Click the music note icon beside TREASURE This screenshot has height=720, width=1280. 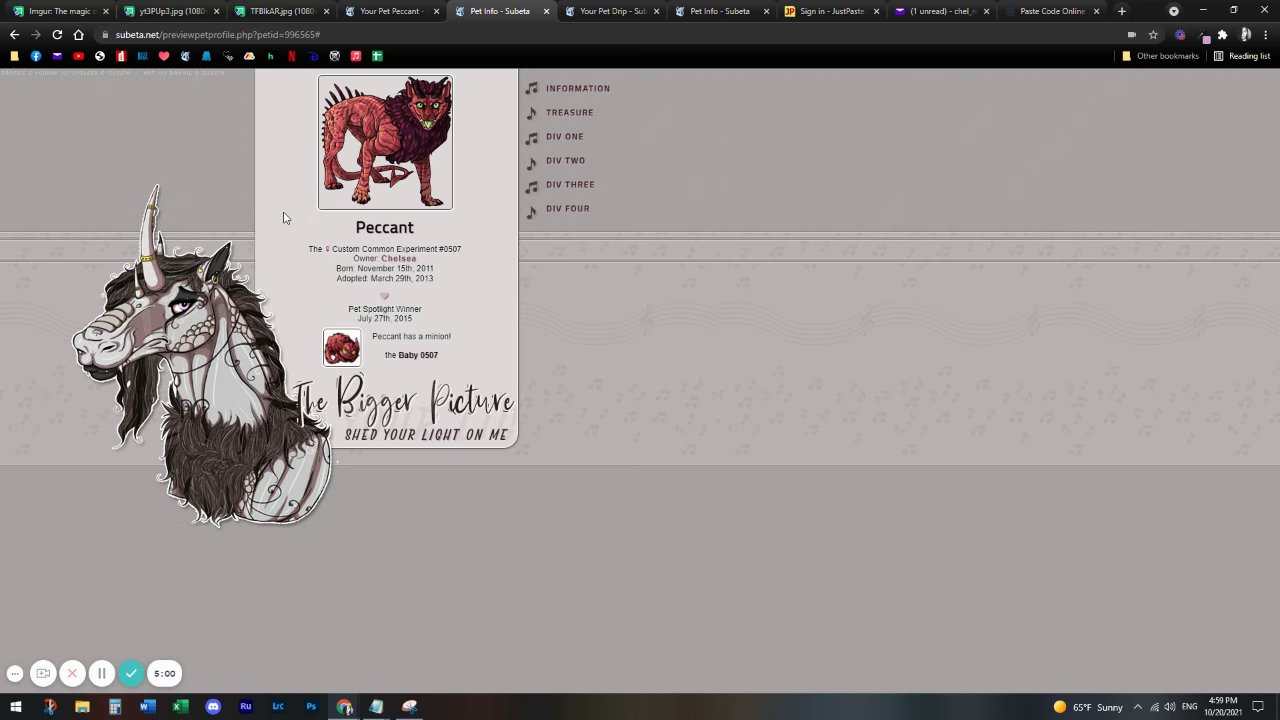click(532, 113)
